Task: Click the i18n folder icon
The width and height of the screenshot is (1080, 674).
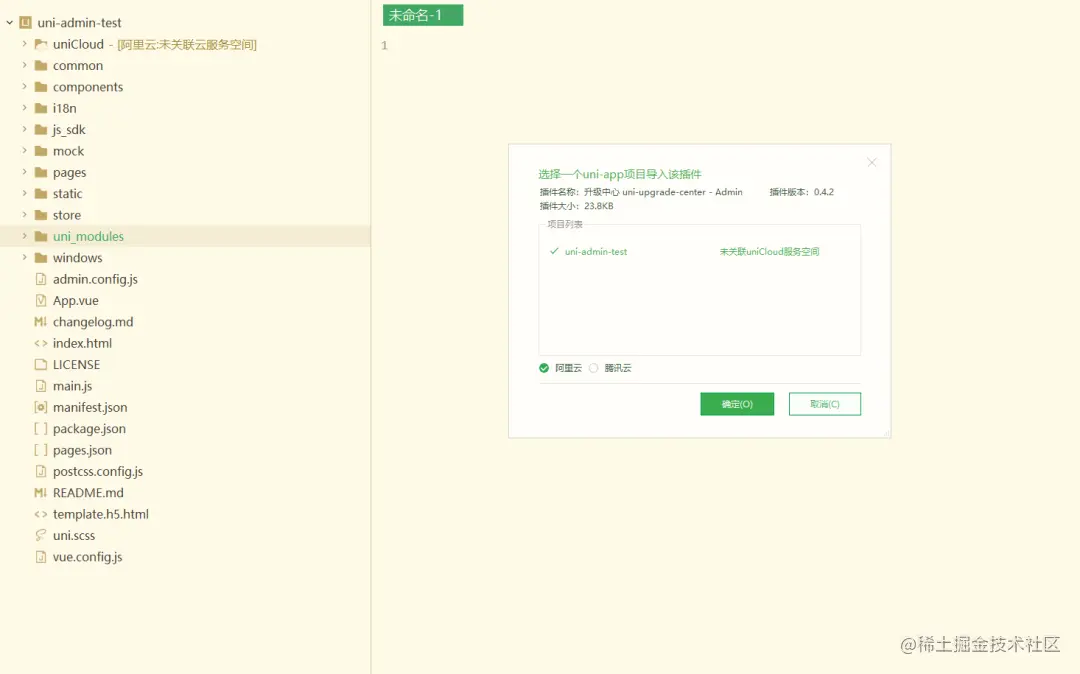Action: tap(41, 108)
